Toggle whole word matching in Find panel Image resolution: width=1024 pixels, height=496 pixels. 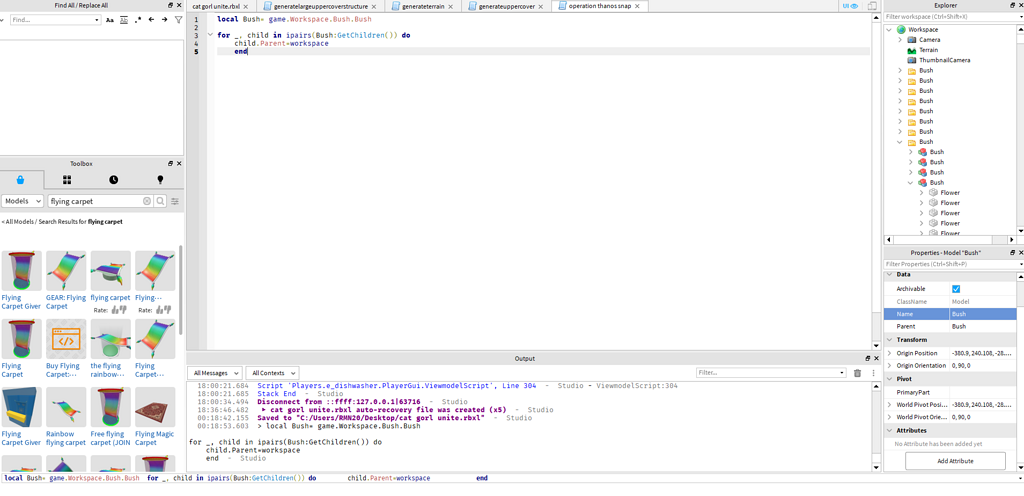[124, 20]
